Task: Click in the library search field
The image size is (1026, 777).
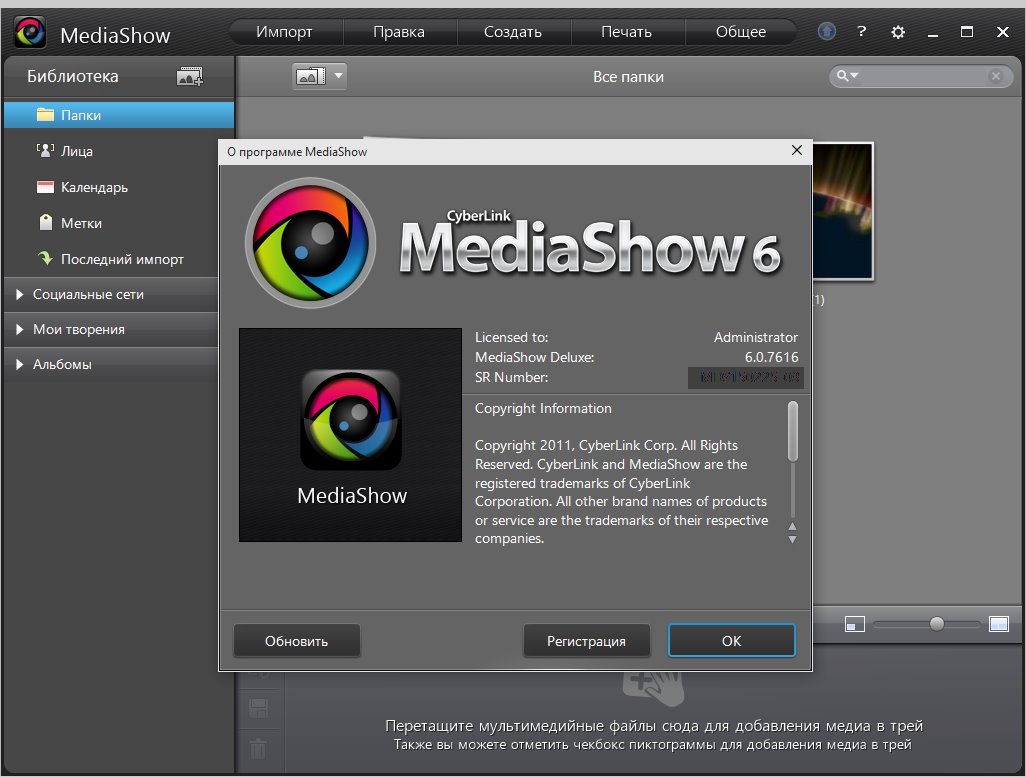Action: [923, 77]
